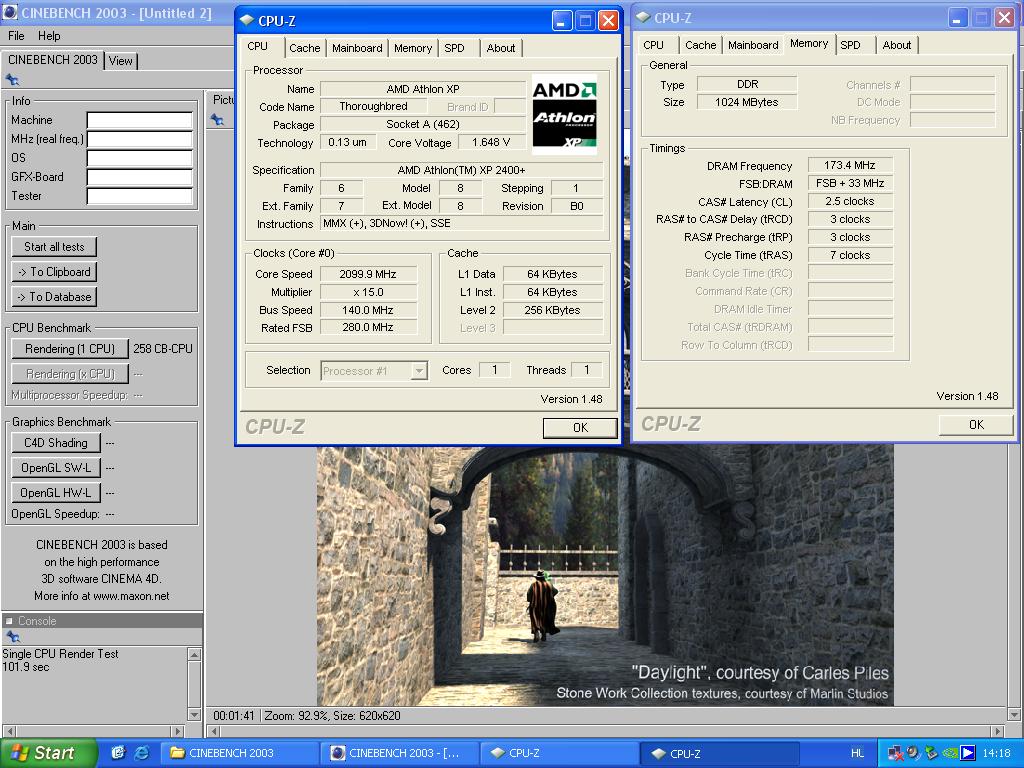
Task: Click the OS input field
Action: [140, 158]
